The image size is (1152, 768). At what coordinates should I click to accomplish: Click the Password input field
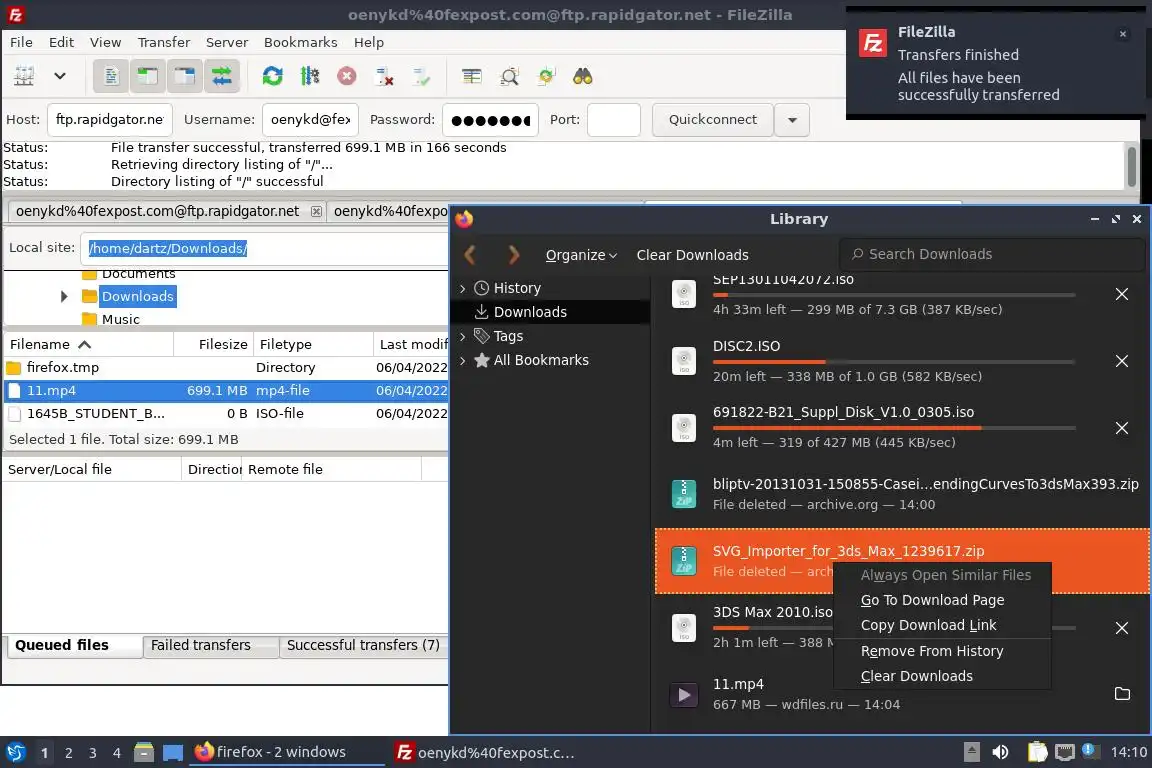coord(490,120)
